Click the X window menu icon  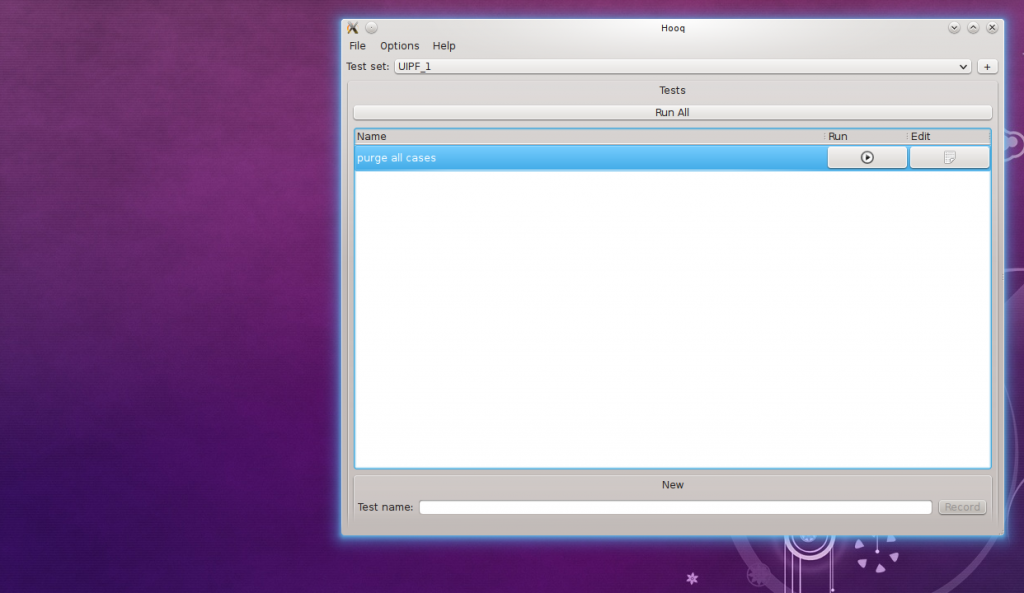[x=352, y=28]
